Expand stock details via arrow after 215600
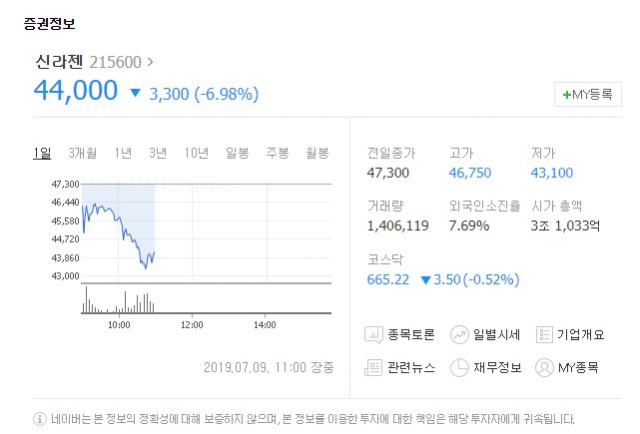Screen dimensions: 640x434 151,62
